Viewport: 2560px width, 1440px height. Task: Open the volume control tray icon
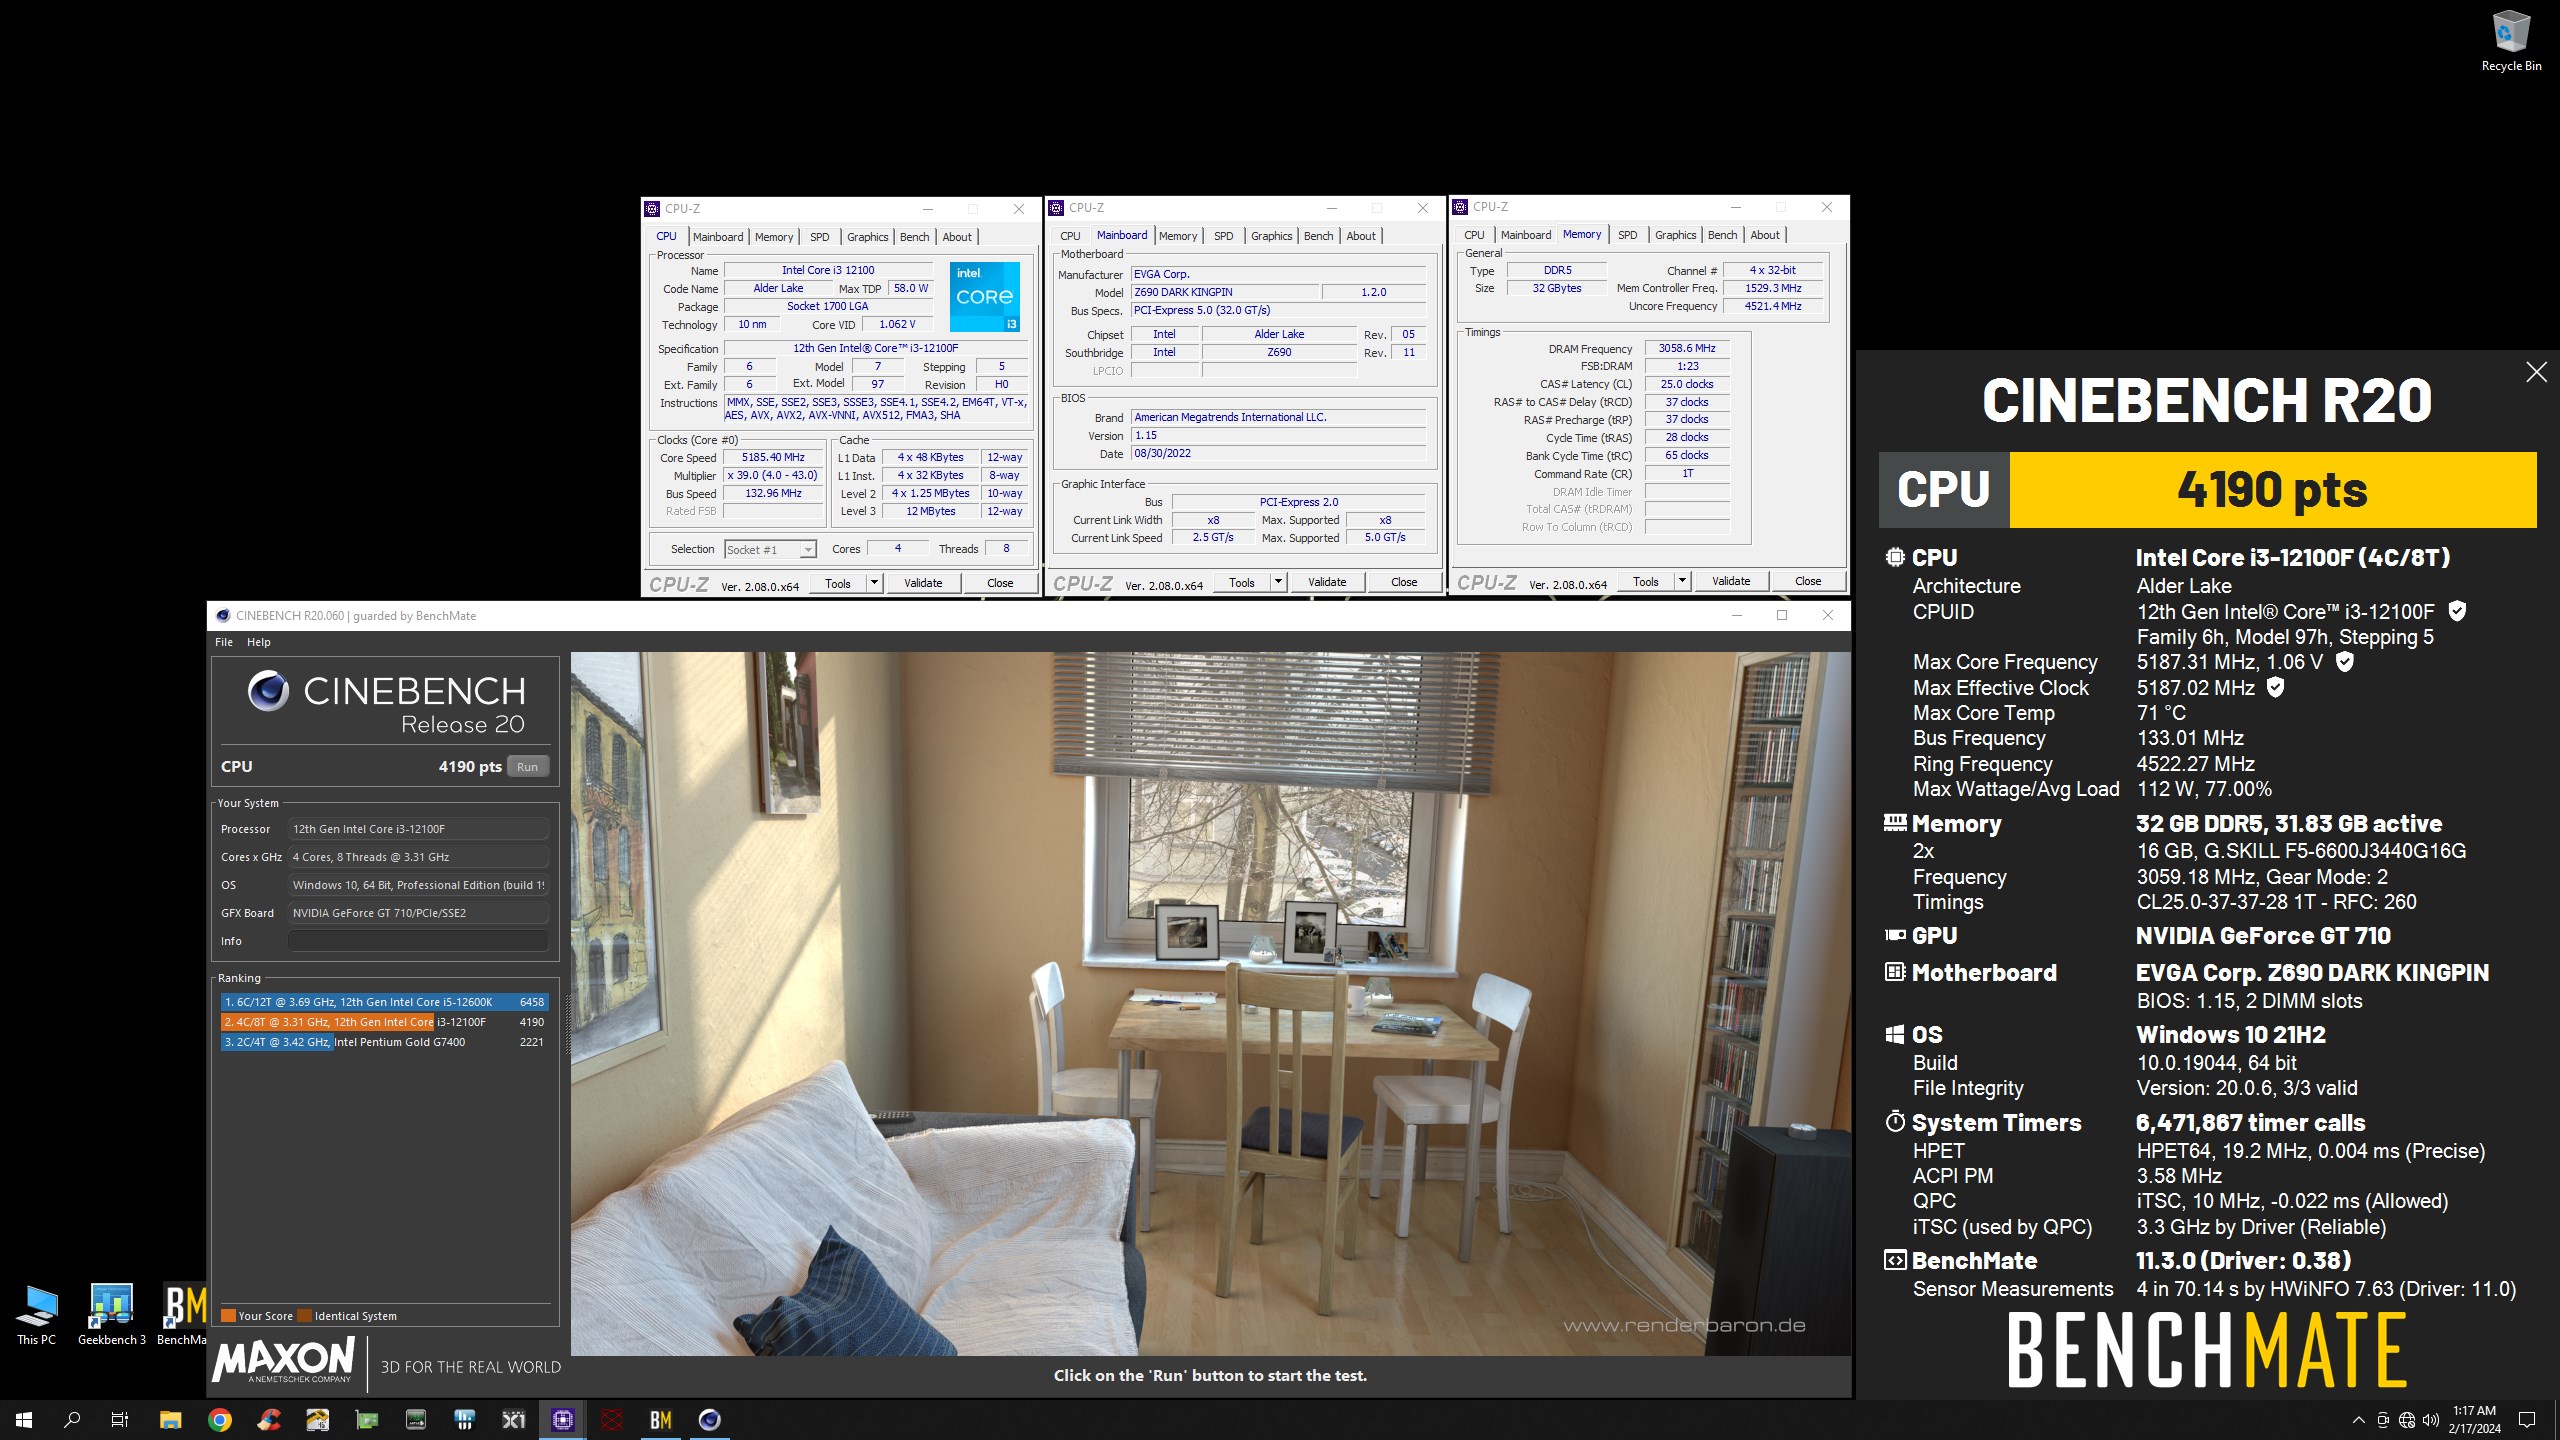[x=2431, y=1420]
